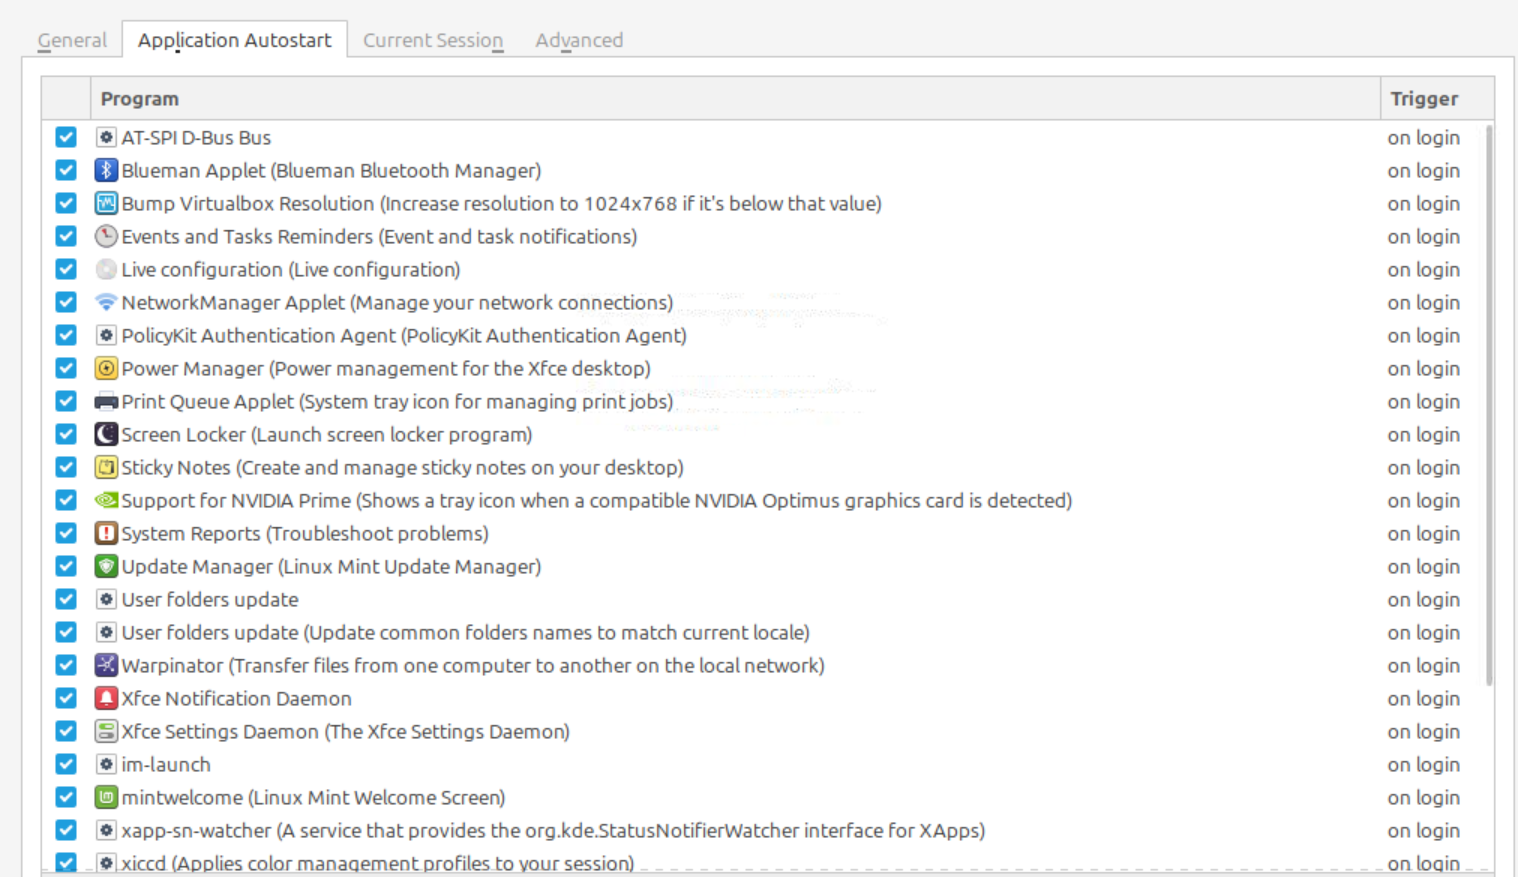1518x877 pixels.
Task: Select the NVIDIA Prime support icon
Action: (x=106, y=500)
